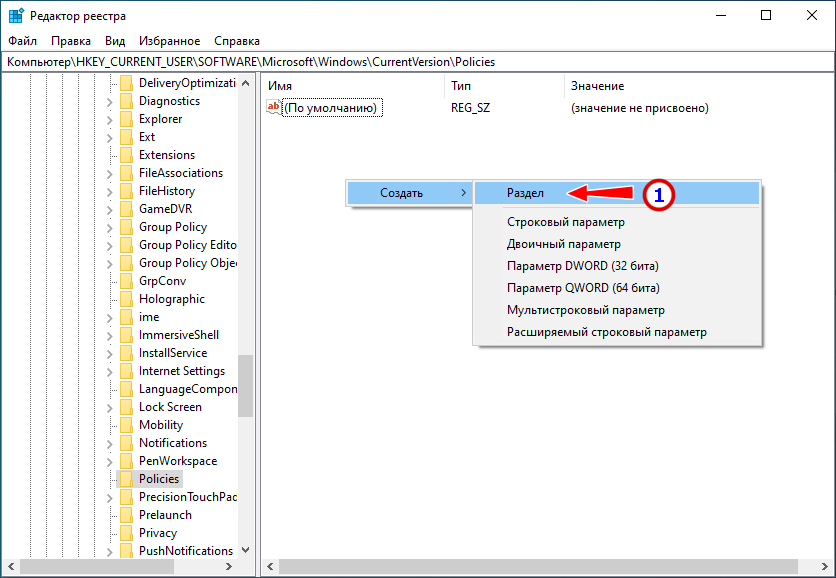
Task: Expand the Explorer key
Action: tap(109, 120)
